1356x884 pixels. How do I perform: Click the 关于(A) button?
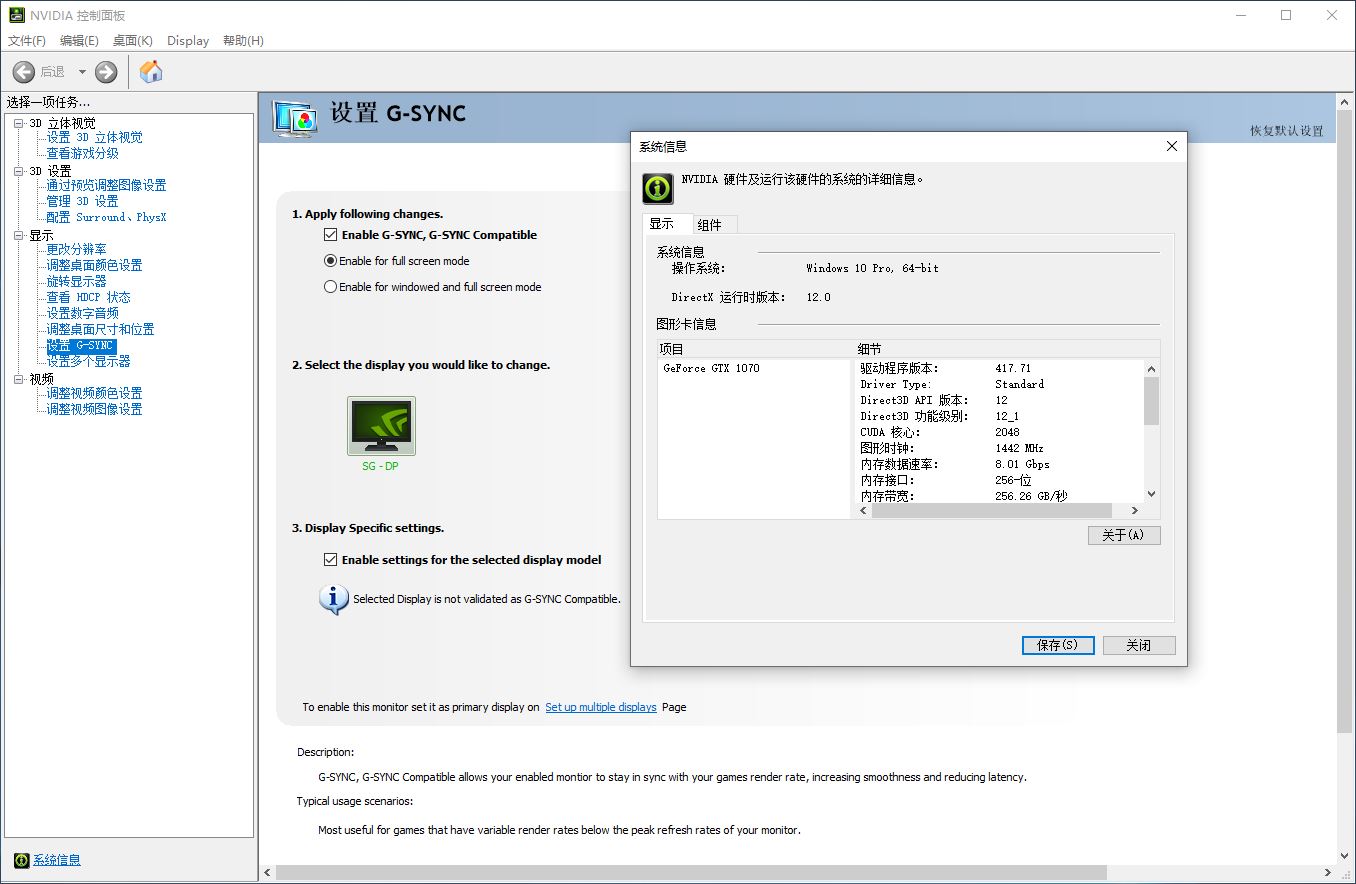coord(1124,535)
